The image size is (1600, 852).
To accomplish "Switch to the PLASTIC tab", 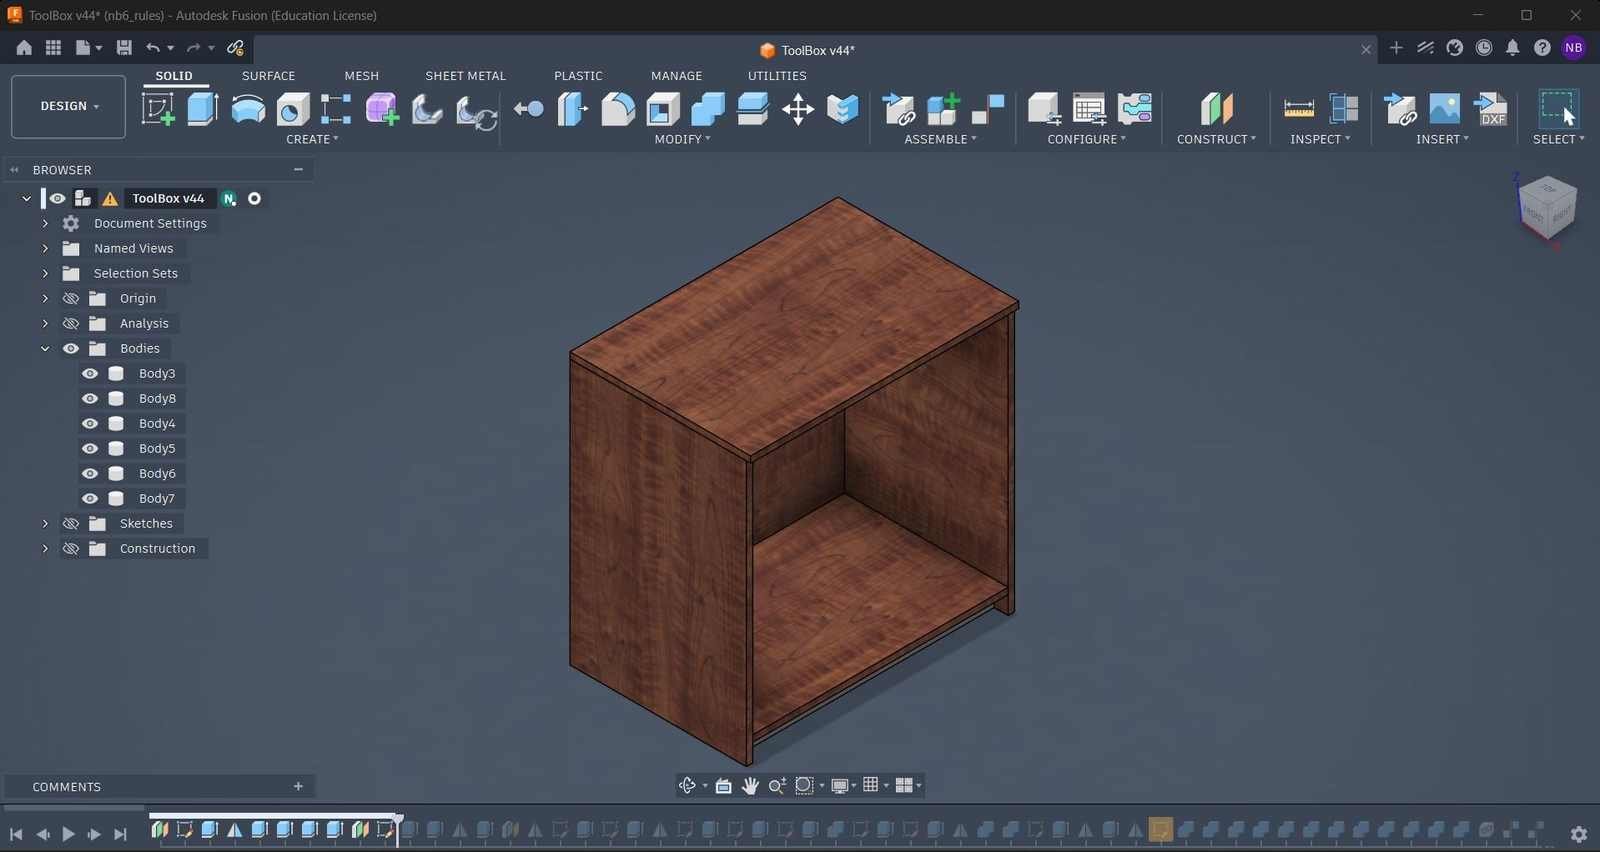I will coord(578,76).
